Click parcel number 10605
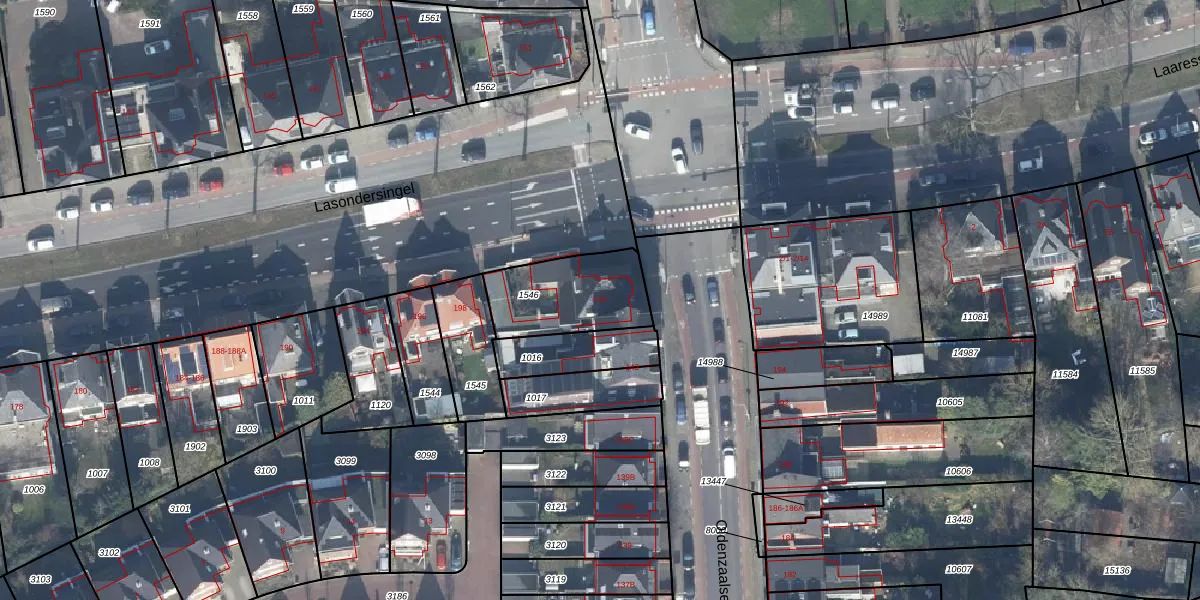The width and height of the screenshot is (1200, 600). coord(950,402)
